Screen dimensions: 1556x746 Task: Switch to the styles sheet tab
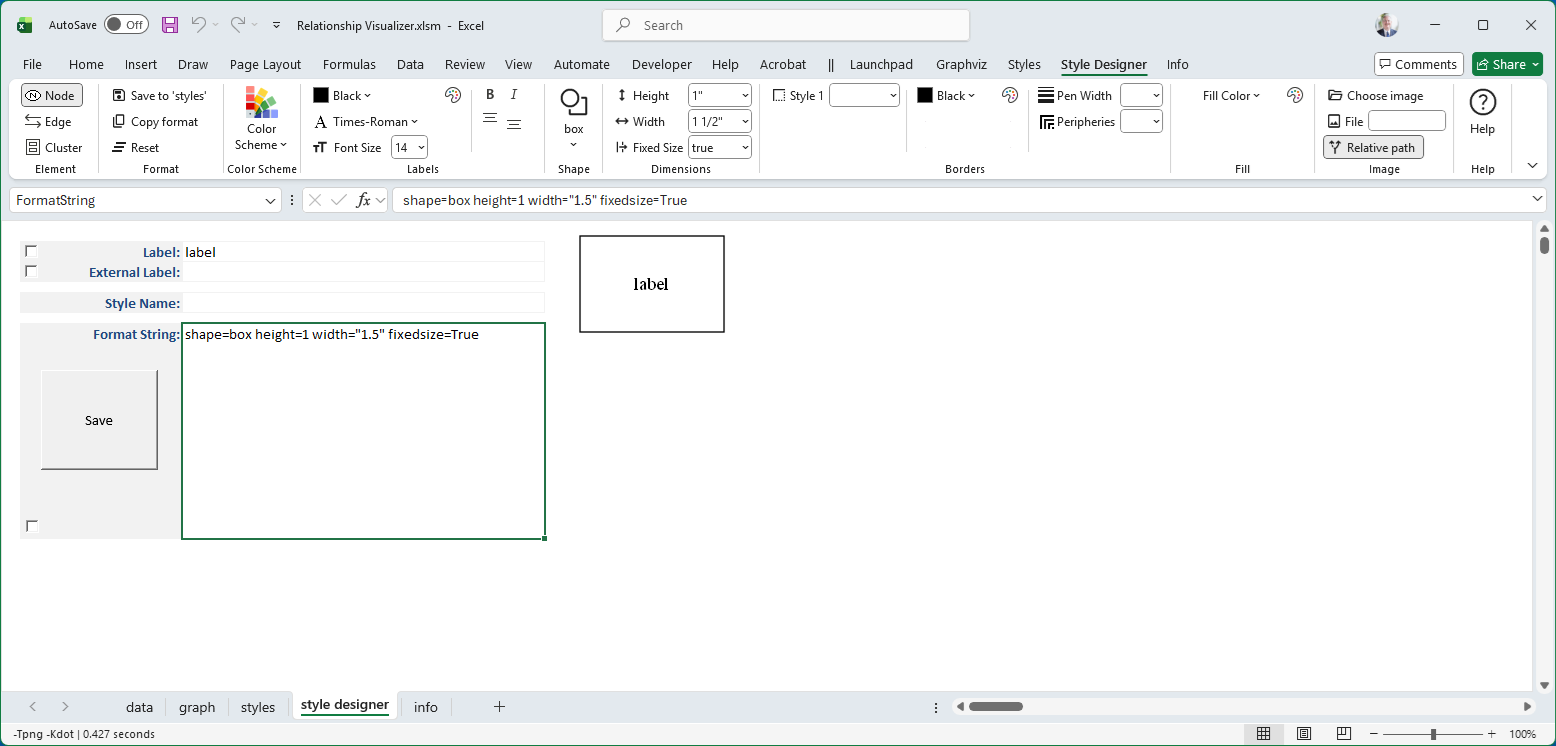pyautogui.click(x=258, y=707)
